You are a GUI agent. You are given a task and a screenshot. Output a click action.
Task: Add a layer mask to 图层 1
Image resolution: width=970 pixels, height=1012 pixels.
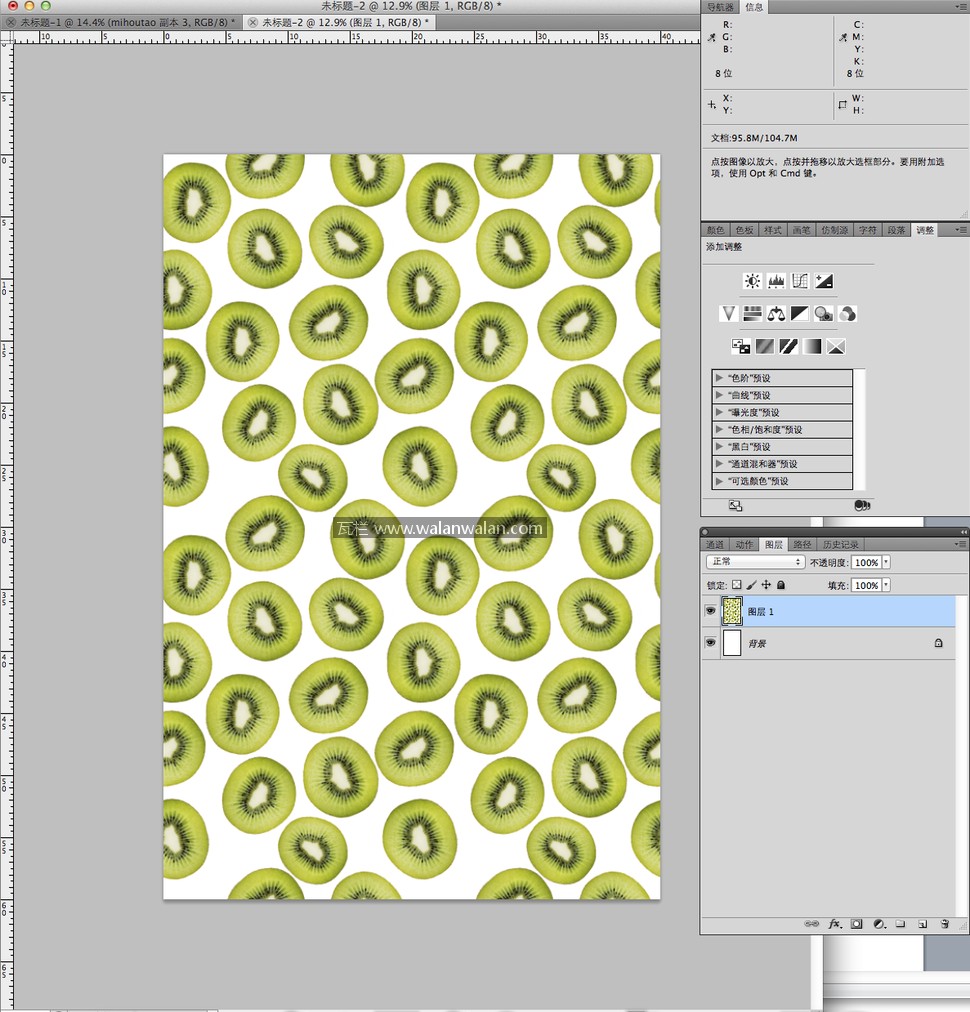(856, 925)
